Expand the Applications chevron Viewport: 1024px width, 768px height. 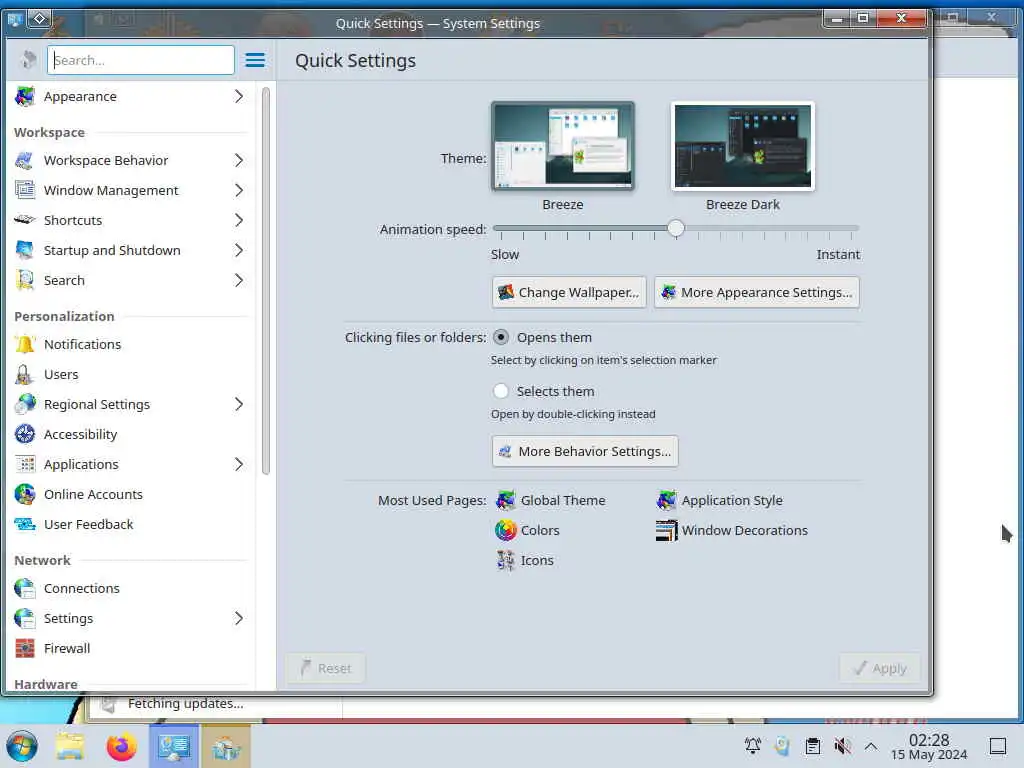click(239, 464)
